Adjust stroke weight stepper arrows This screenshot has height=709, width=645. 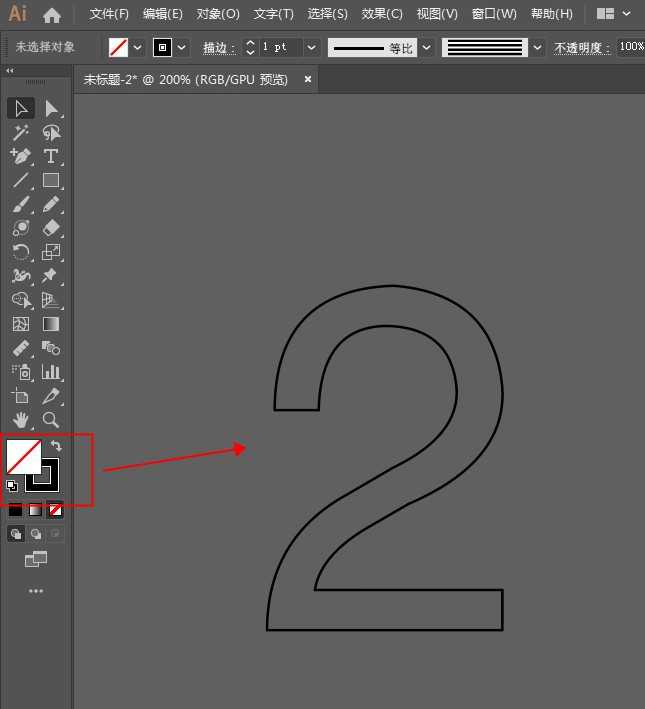(250, 47)
